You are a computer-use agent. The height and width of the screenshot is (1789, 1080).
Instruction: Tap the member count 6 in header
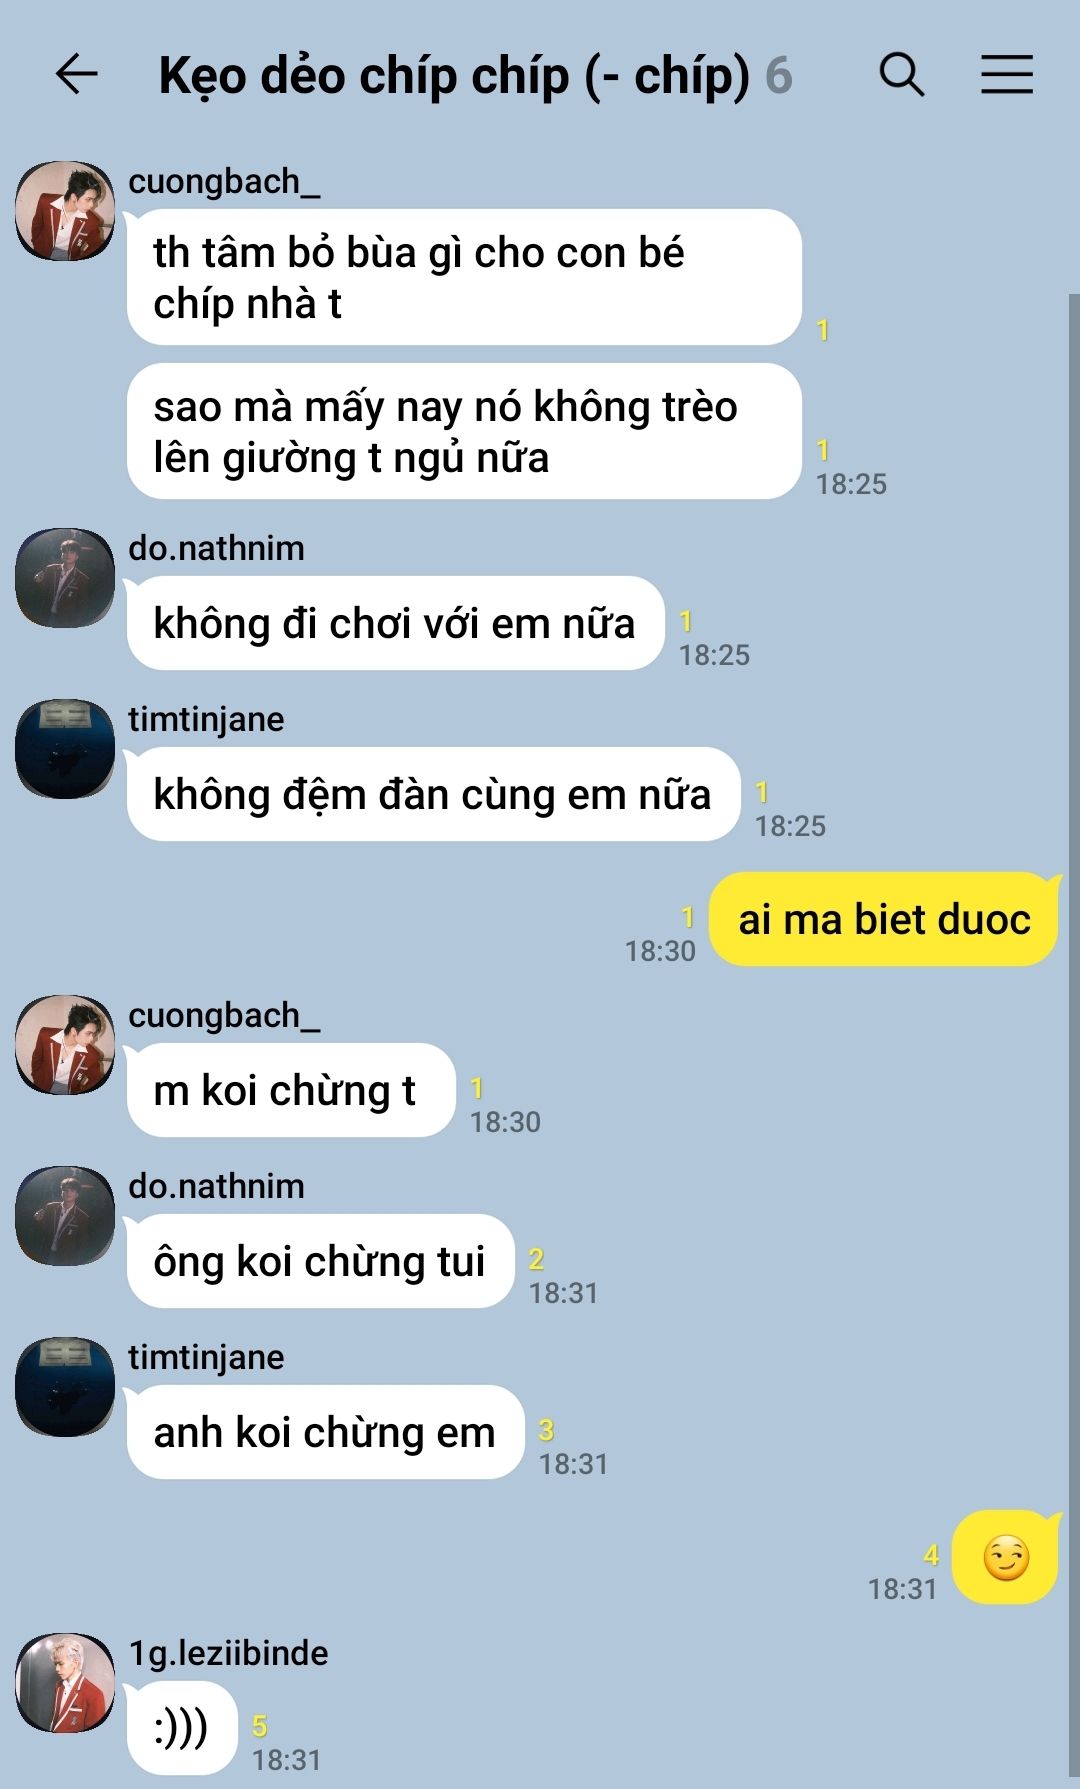[779, 76]
